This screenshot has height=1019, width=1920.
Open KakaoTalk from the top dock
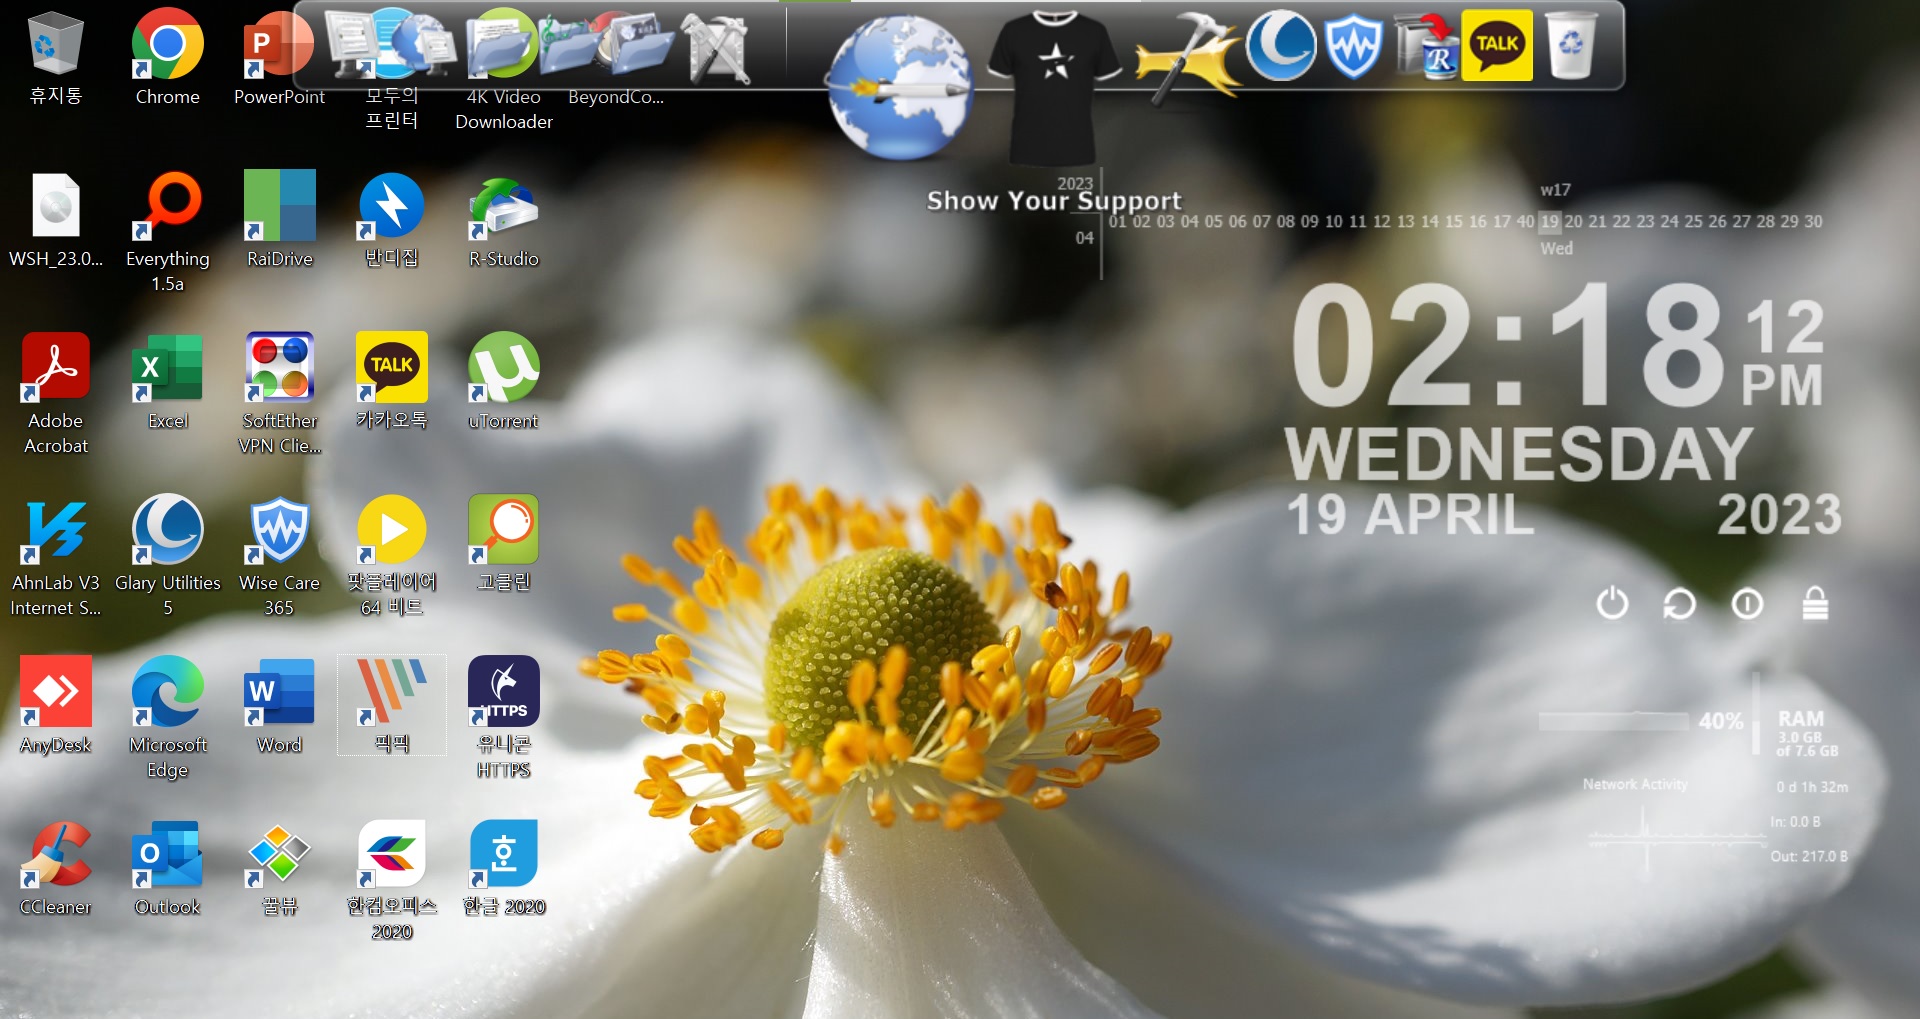coord(1497,45)
